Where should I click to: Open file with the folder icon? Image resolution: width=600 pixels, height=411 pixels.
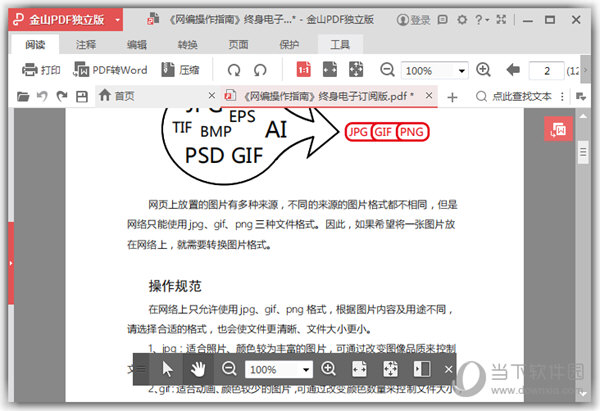click(23, 96)
